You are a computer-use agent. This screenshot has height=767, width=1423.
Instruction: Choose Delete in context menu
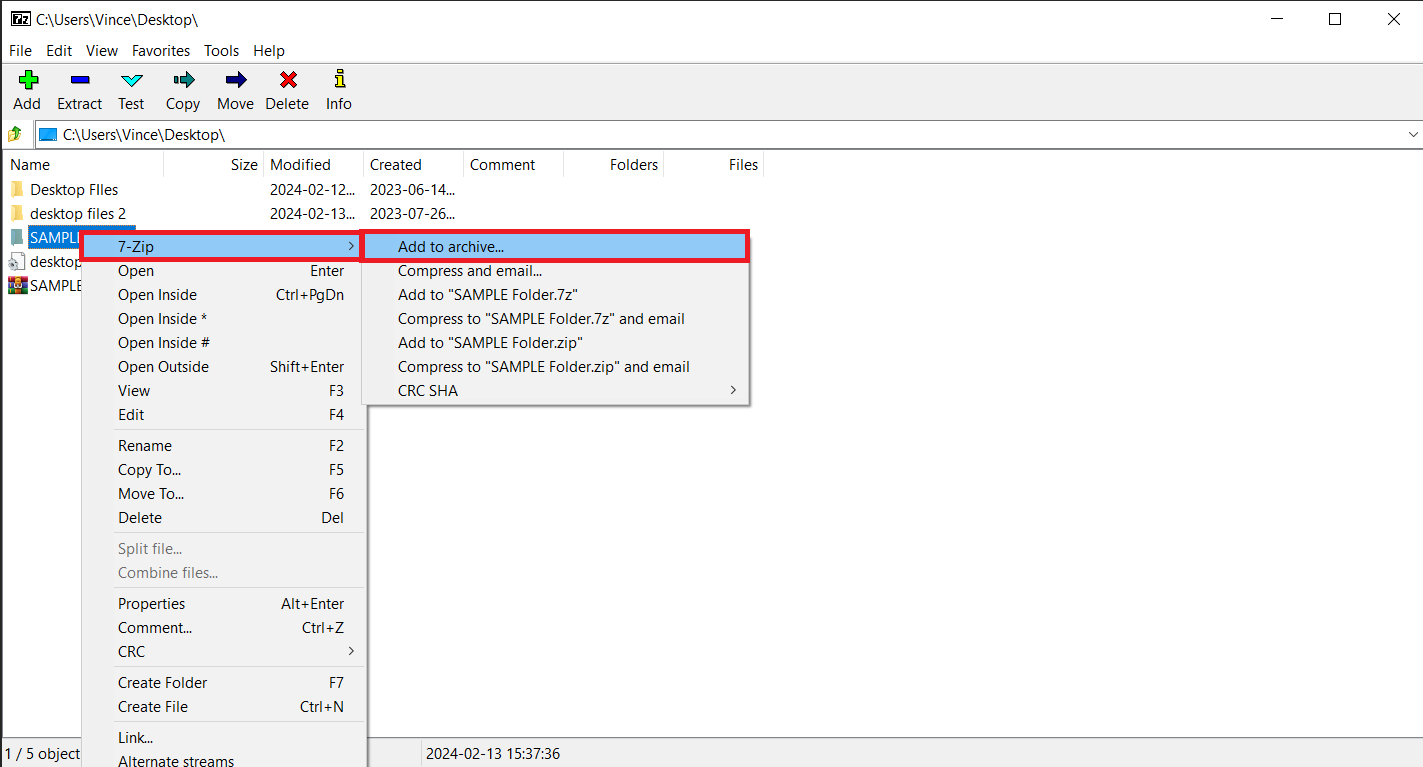(224, 518)
